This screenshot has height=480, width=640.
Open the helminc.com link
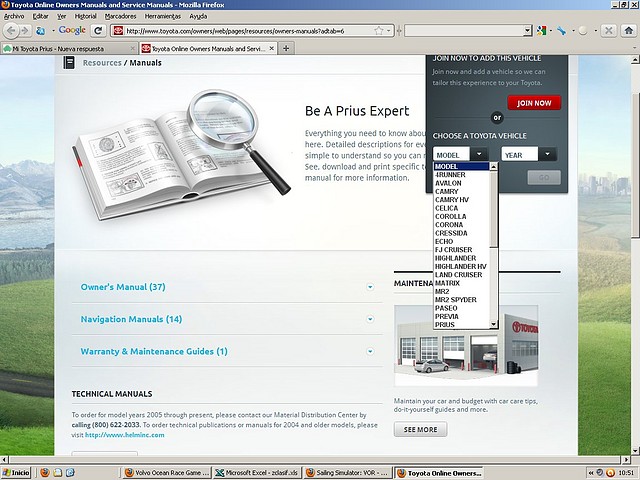pos(124,435)
